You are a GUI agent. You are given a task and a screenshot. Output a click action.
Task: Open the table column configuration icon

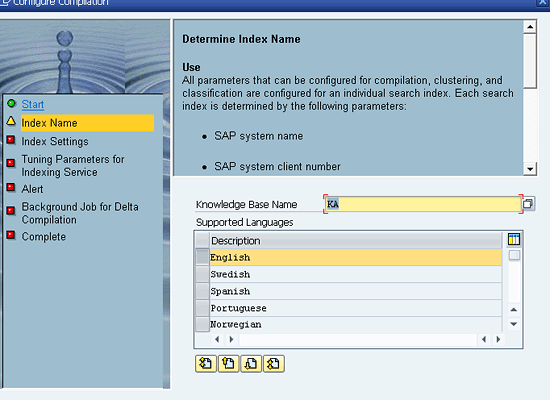[x=514, y=239]
